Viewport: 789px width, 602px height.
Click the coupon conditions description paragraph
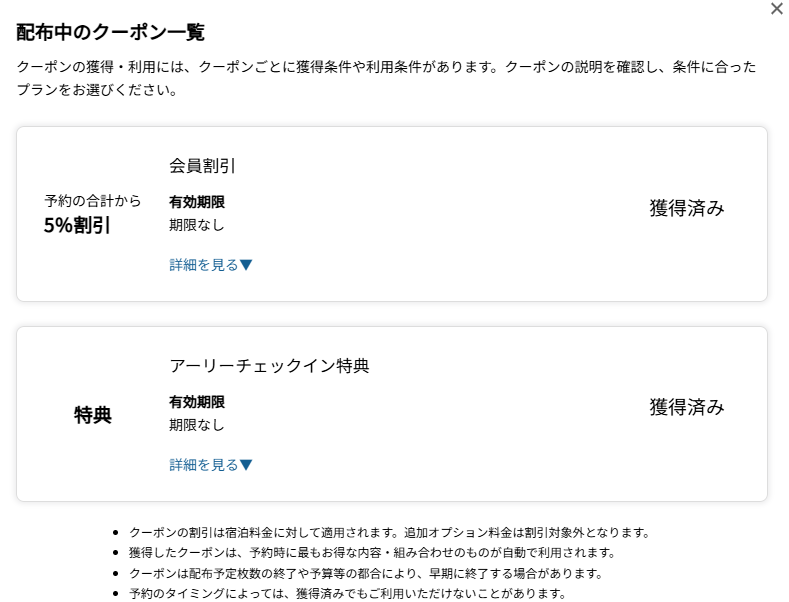coord(387,78)
